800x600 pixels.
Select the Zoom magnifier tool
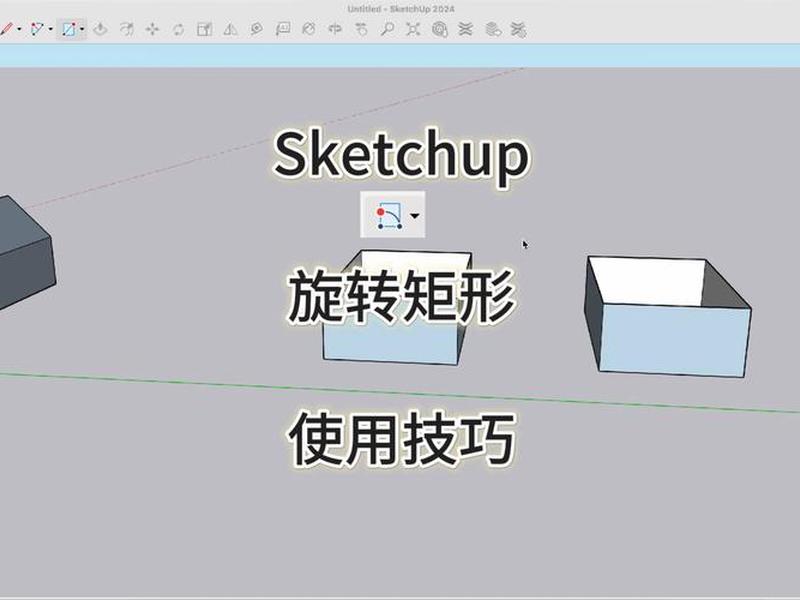tap(387, 29)
